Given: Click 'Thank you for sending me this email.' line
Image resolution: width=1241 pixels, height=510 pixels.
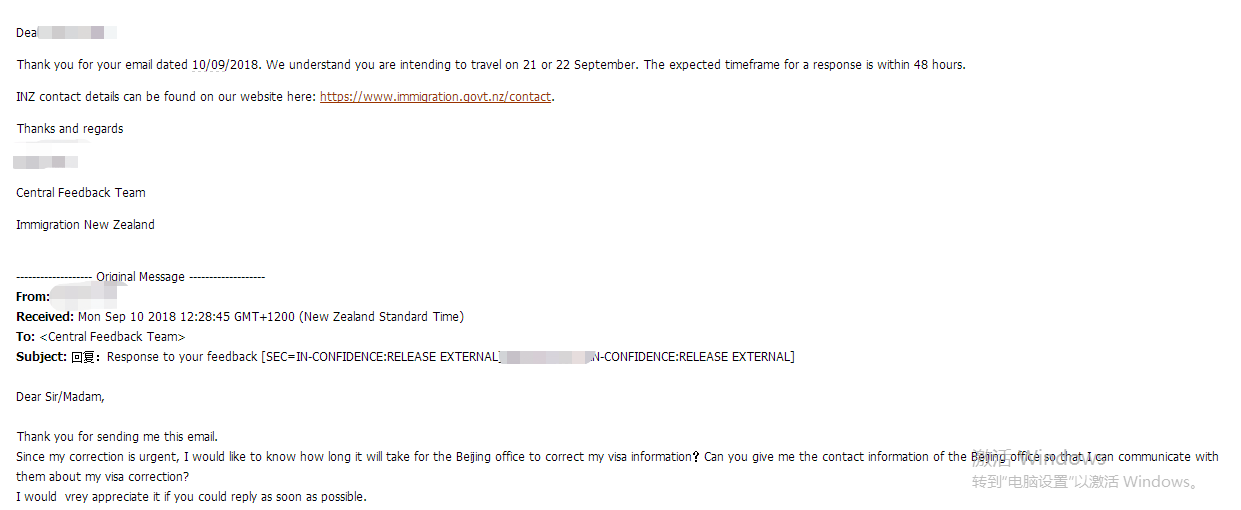Looking at the screenshot, I should tap(117, 437).
